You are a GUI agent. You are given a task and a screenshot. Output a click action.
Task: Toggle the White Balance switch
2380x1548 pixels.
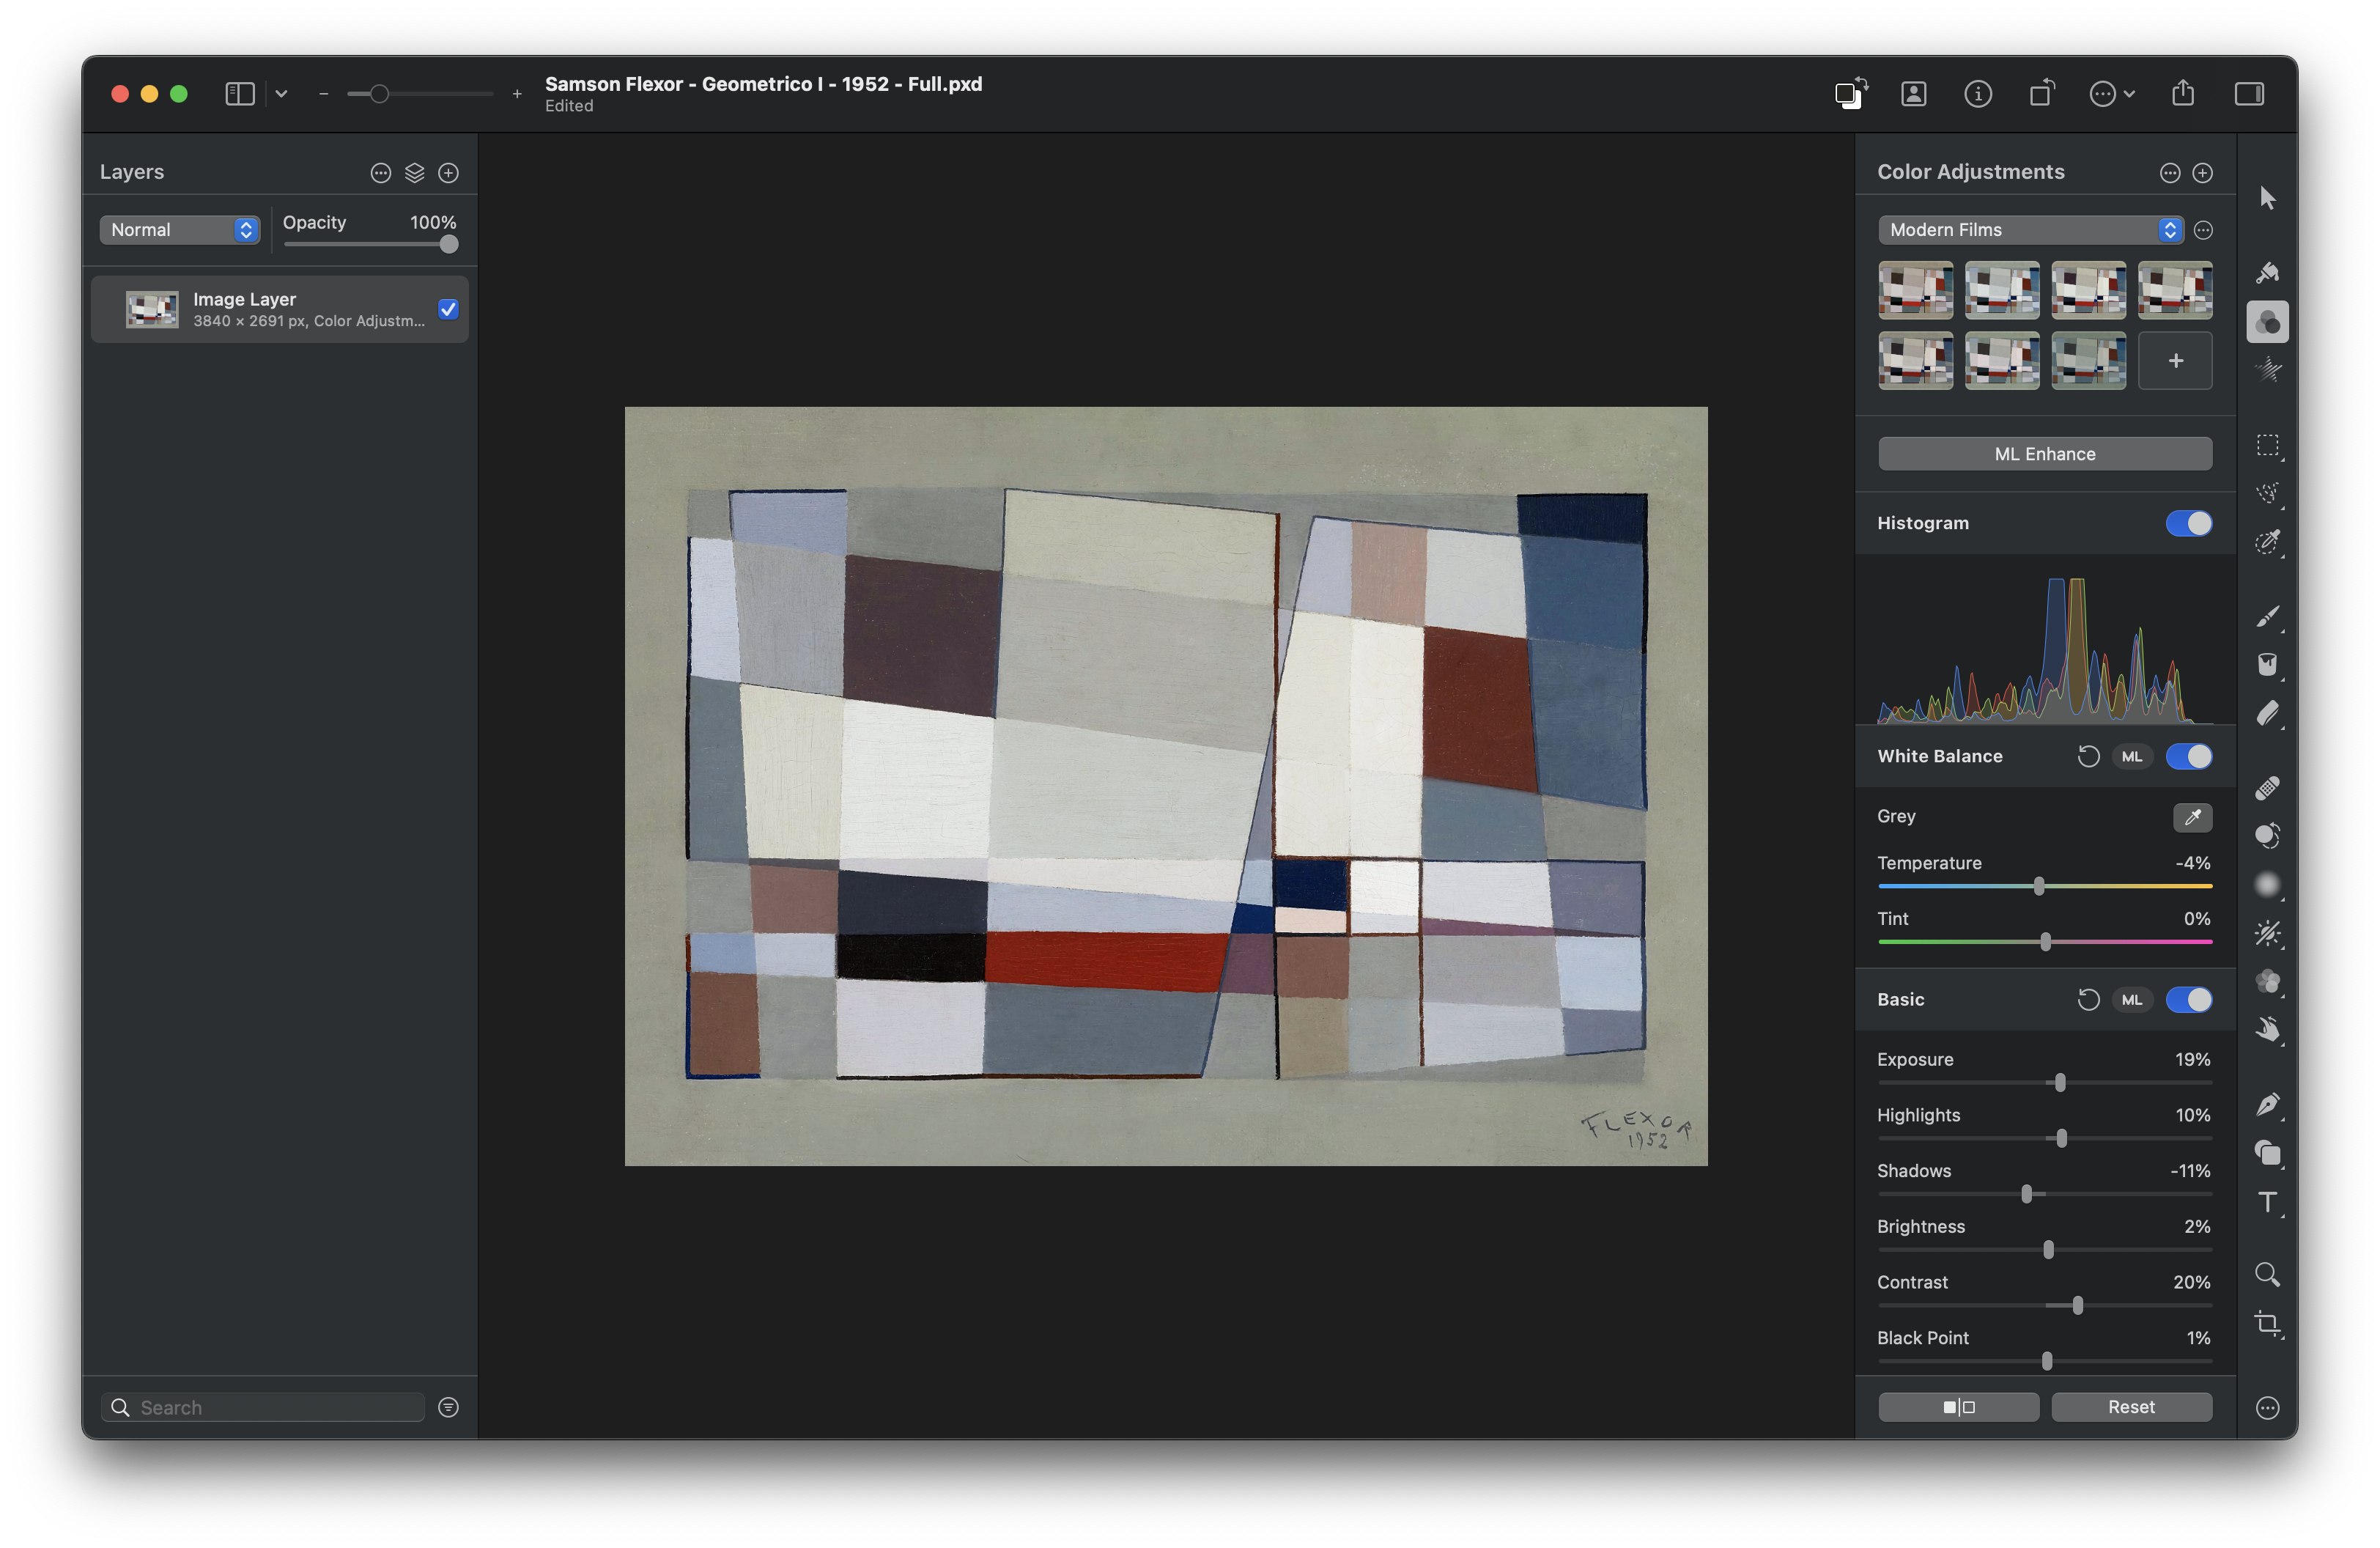click(2188, 756)
